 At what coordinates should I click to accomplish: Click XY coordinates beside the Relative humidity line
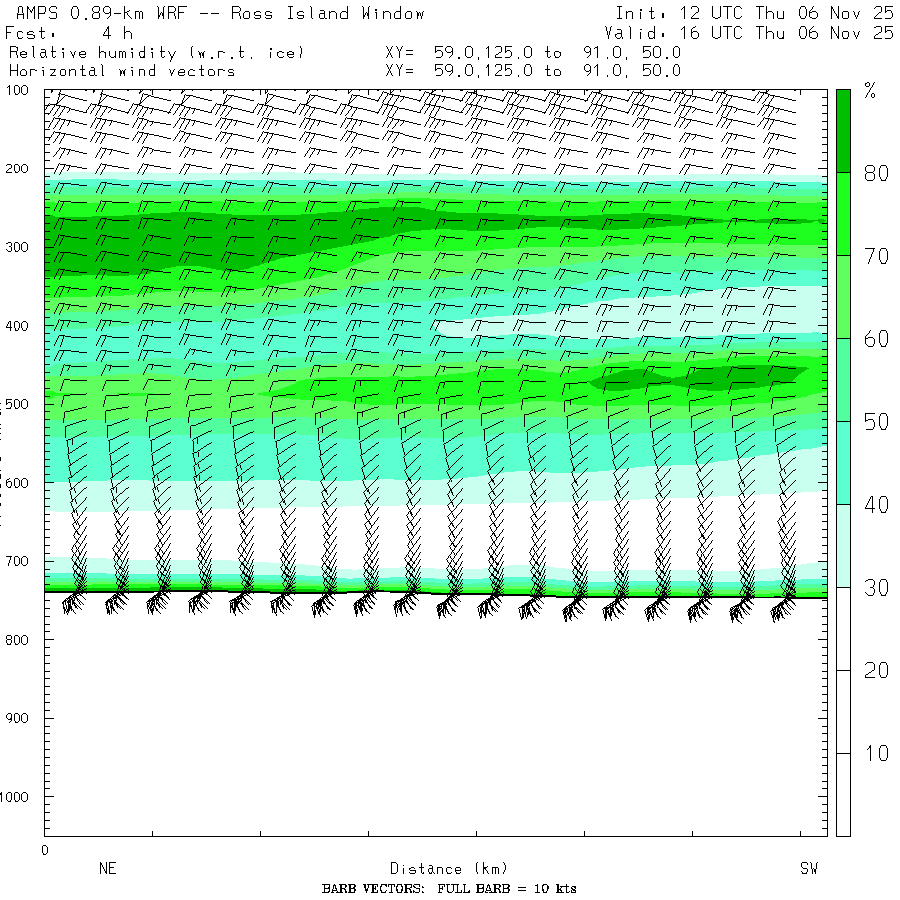(x=533, y=53)
